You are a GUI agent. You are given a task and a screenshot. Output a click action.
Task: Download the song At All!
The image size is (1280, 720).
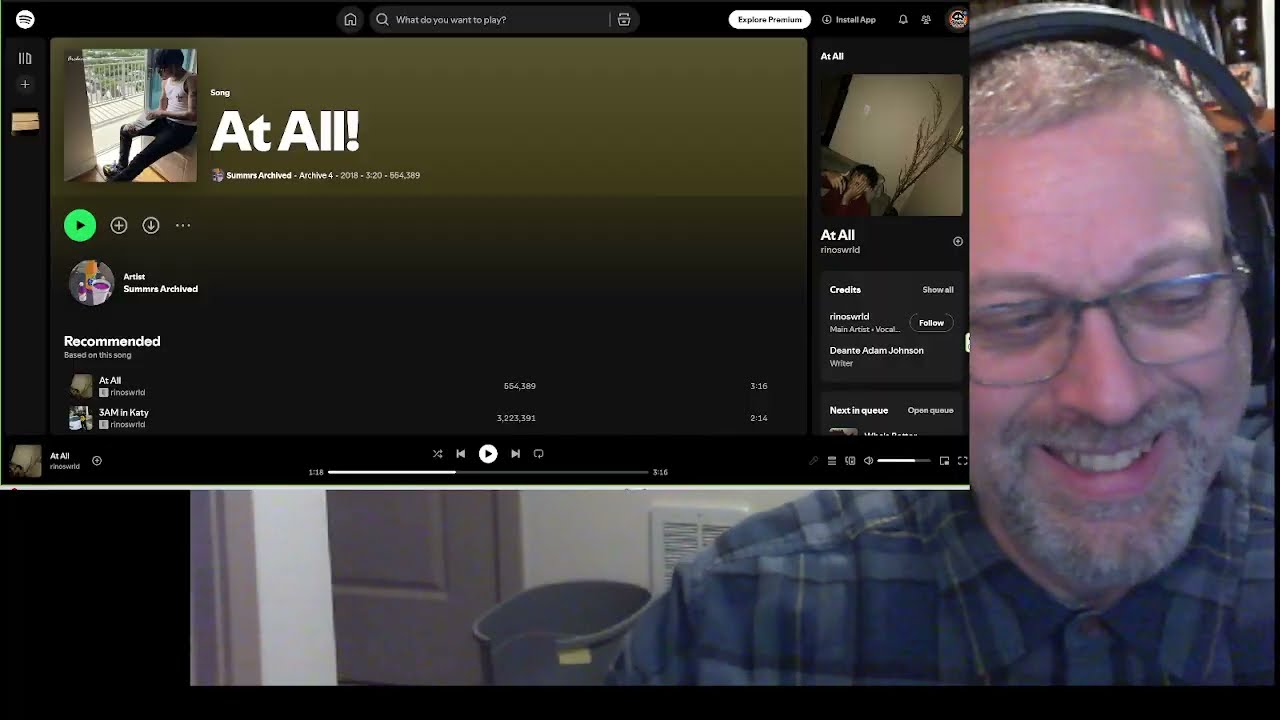click(151, 225)
